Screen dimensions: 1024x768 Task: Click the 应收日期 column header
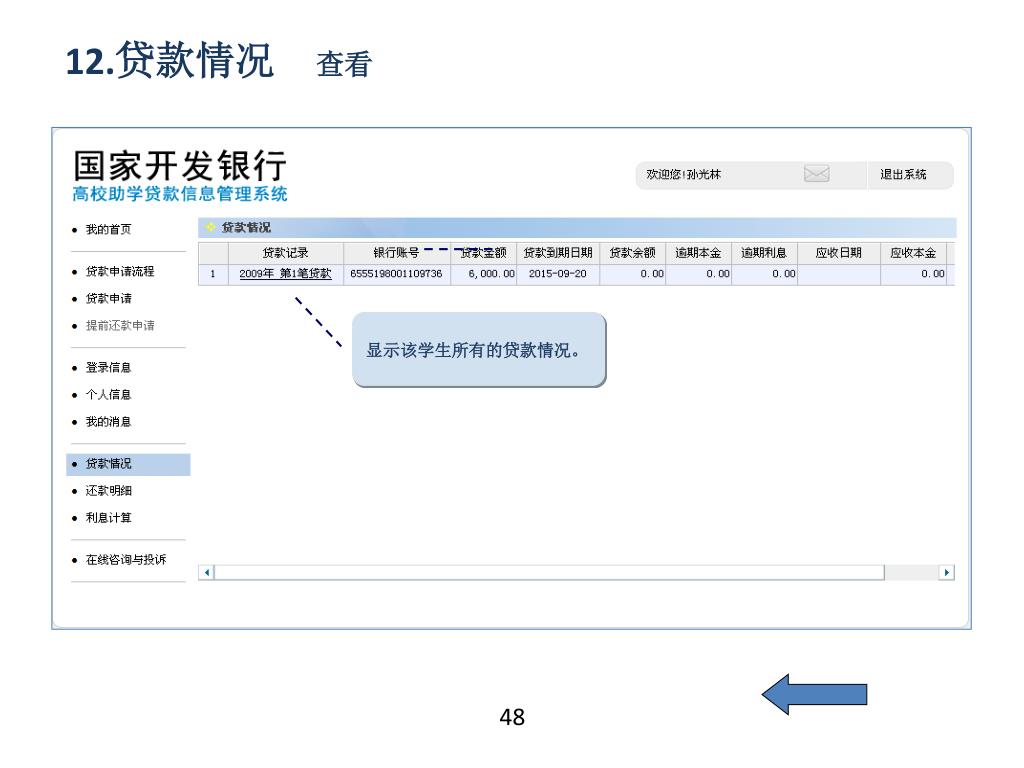[x=839, y=253]
